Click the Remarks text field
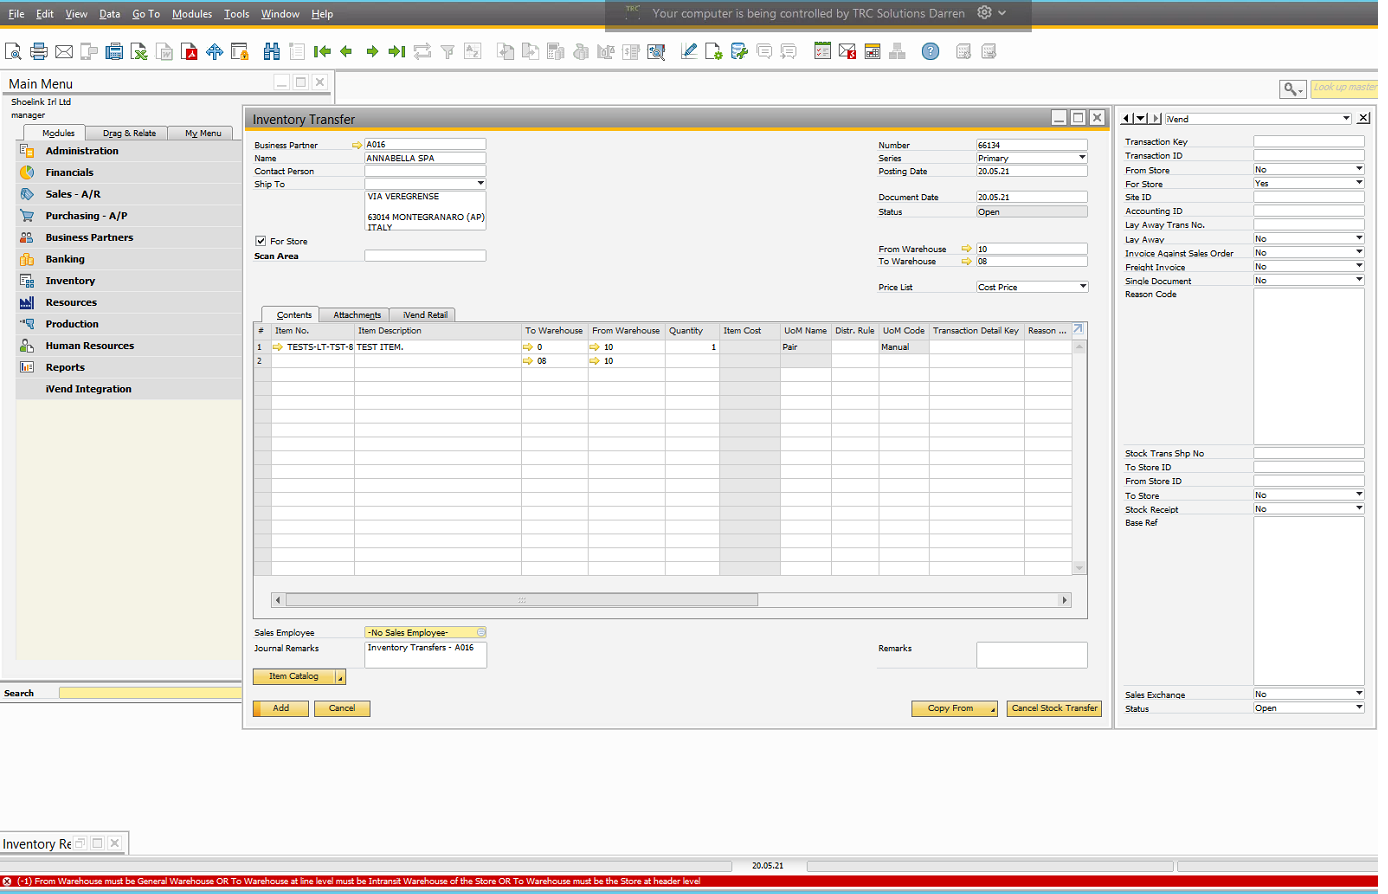This screenshot has height=894, width=1388. pos(1031,655)
